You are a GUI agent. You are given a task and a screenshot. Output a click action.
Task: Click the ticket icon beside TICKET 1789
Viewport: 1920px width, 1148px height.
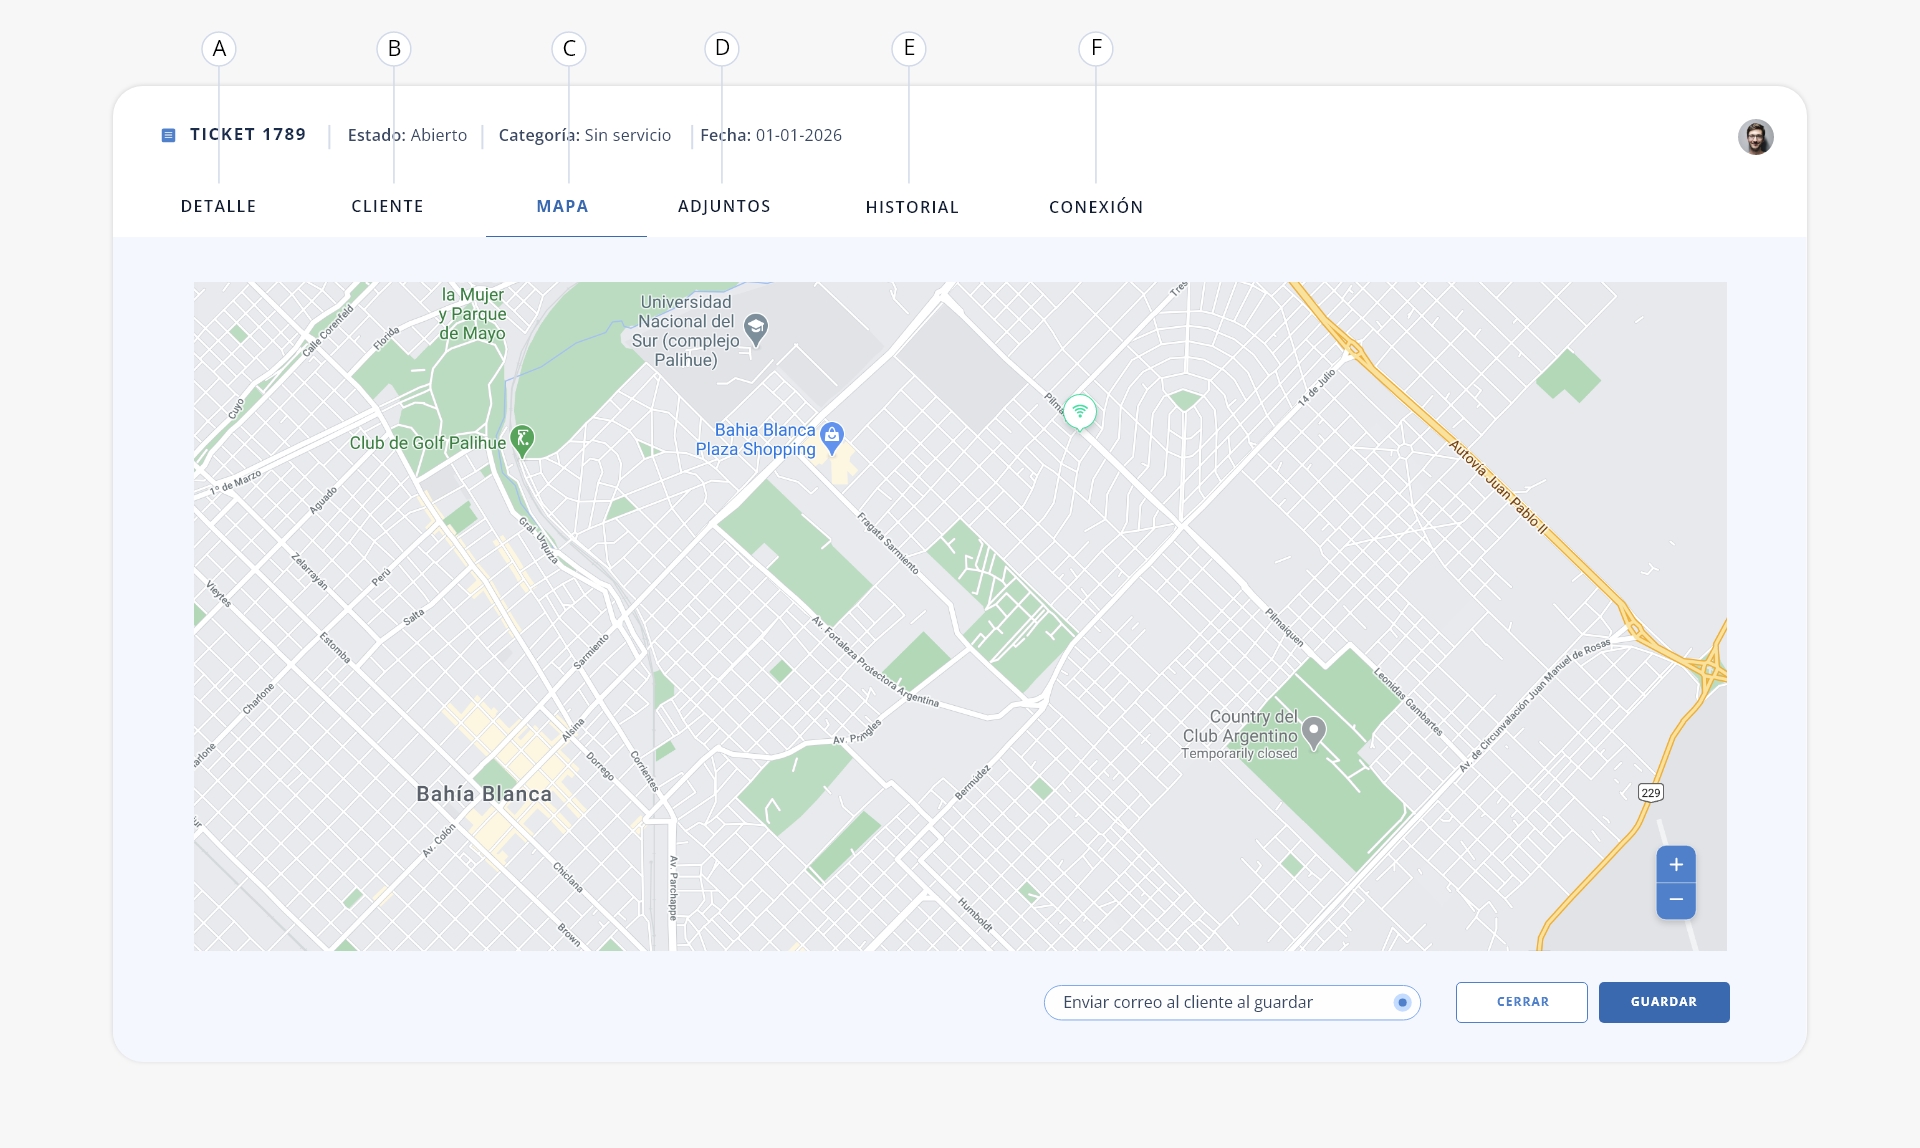coord(168,135)
